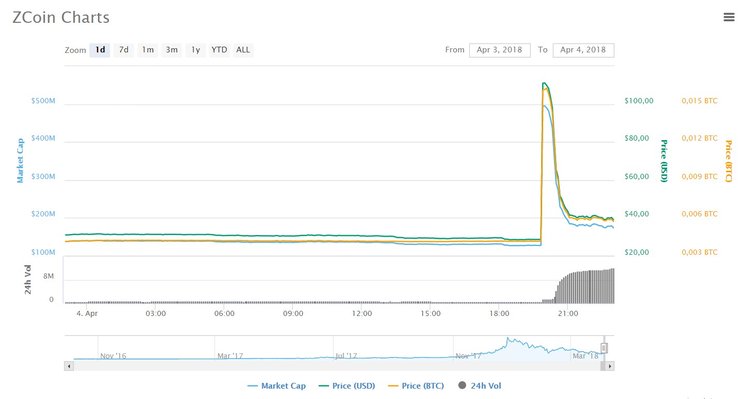The image size is (750, 399).
Task: Click the 0,006 BTC axis label
Action: coord(699,214)
